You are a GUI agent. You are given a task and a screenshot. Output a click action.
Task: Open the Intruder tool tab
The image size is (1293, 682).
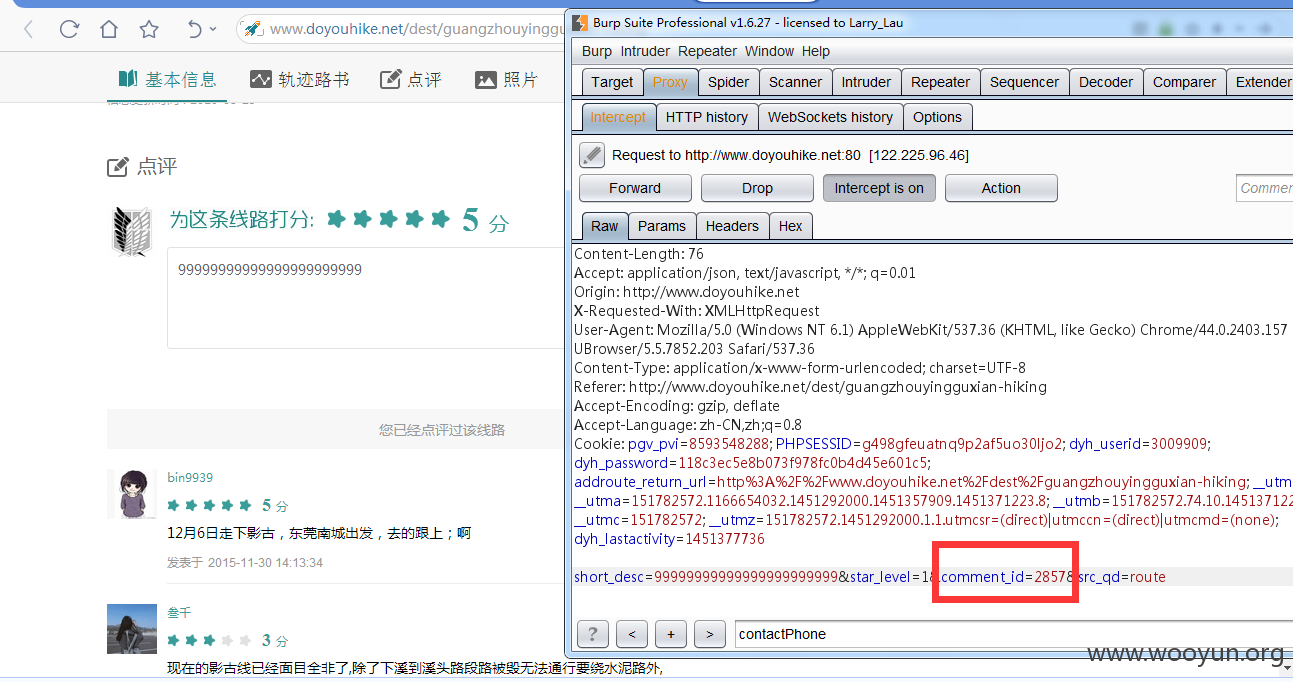click(x=866, y=82)
